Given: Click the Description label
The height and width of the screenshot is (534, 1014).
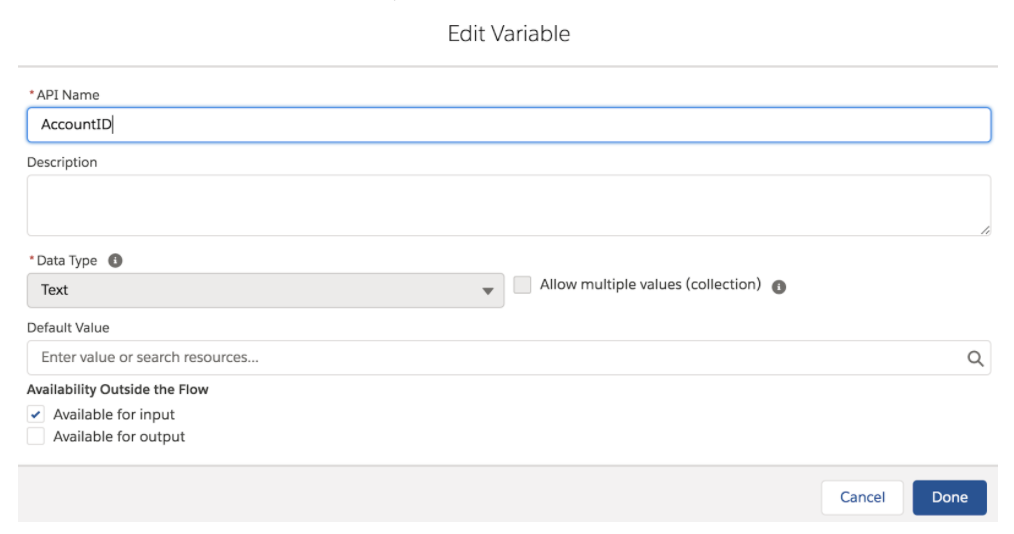Looking at the screenshot, I should [x=62, y=162].
